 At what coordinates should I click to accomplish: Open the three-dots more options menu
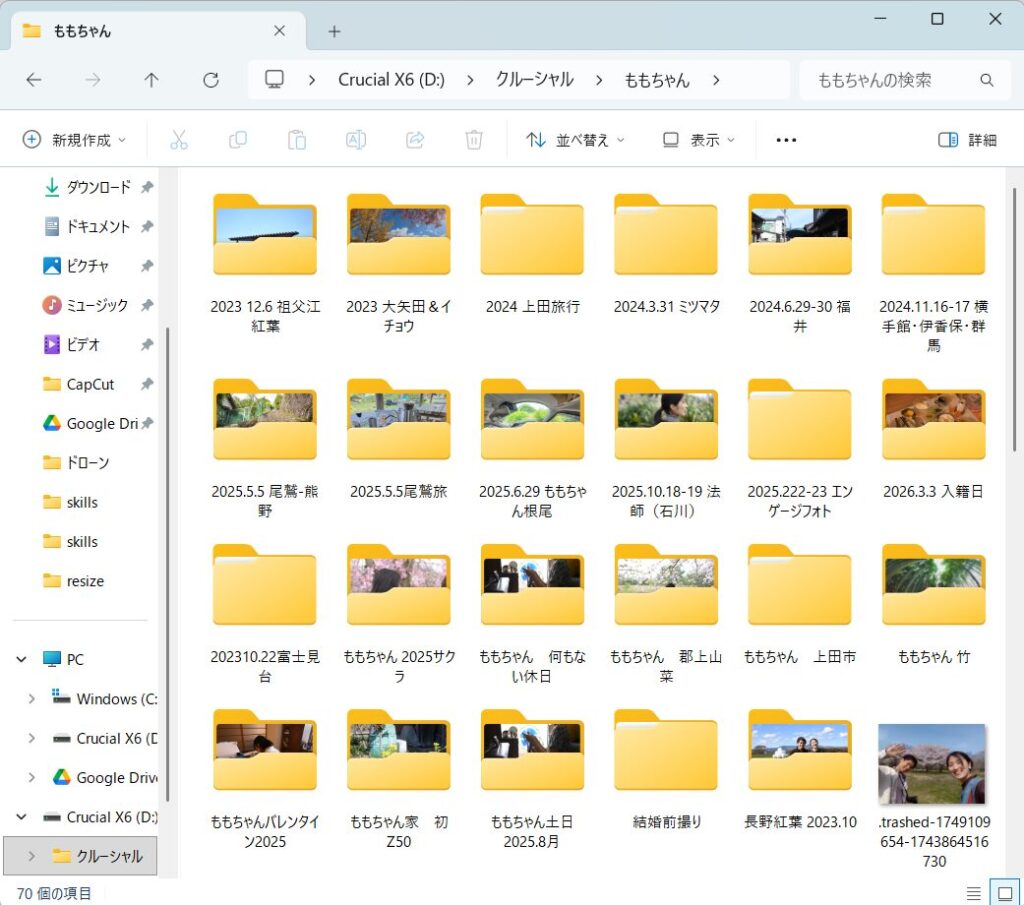tap(786, 140)
